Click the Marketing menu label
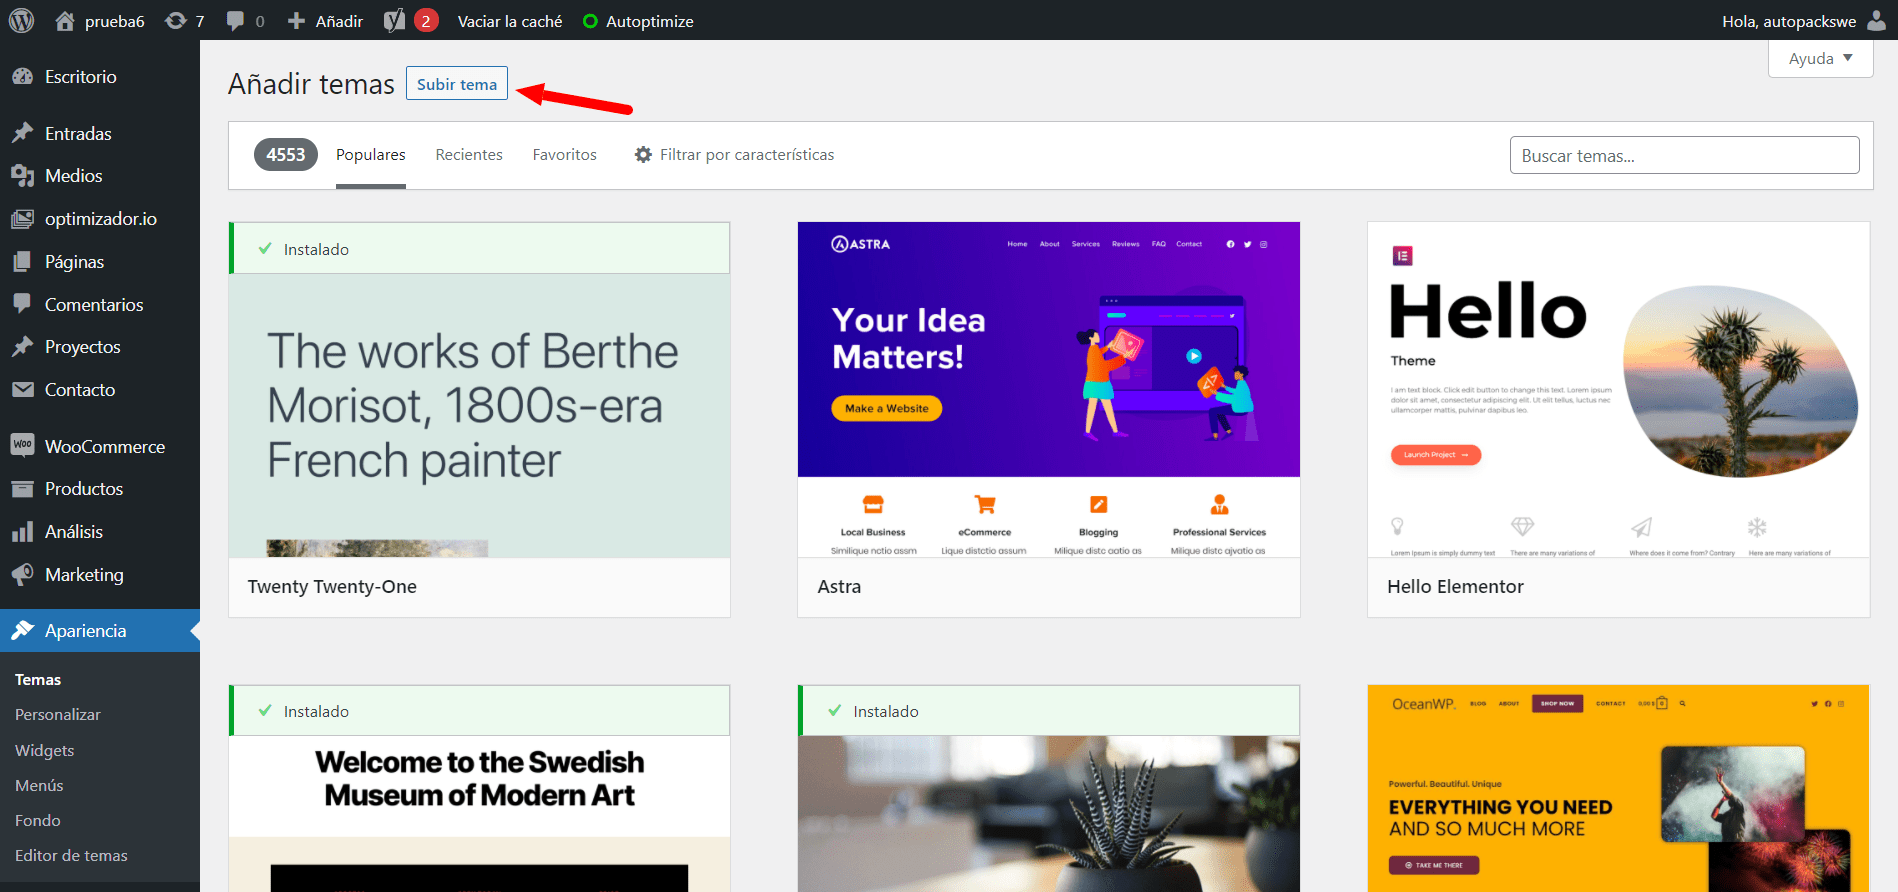The width and height of the screenshot is (1898, 892). pyautogui.click(x=84, y=574)
